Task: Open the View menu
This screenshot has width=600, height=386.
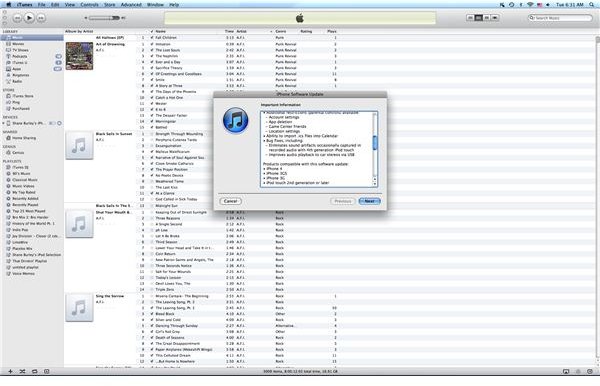Action: [70, 5]
